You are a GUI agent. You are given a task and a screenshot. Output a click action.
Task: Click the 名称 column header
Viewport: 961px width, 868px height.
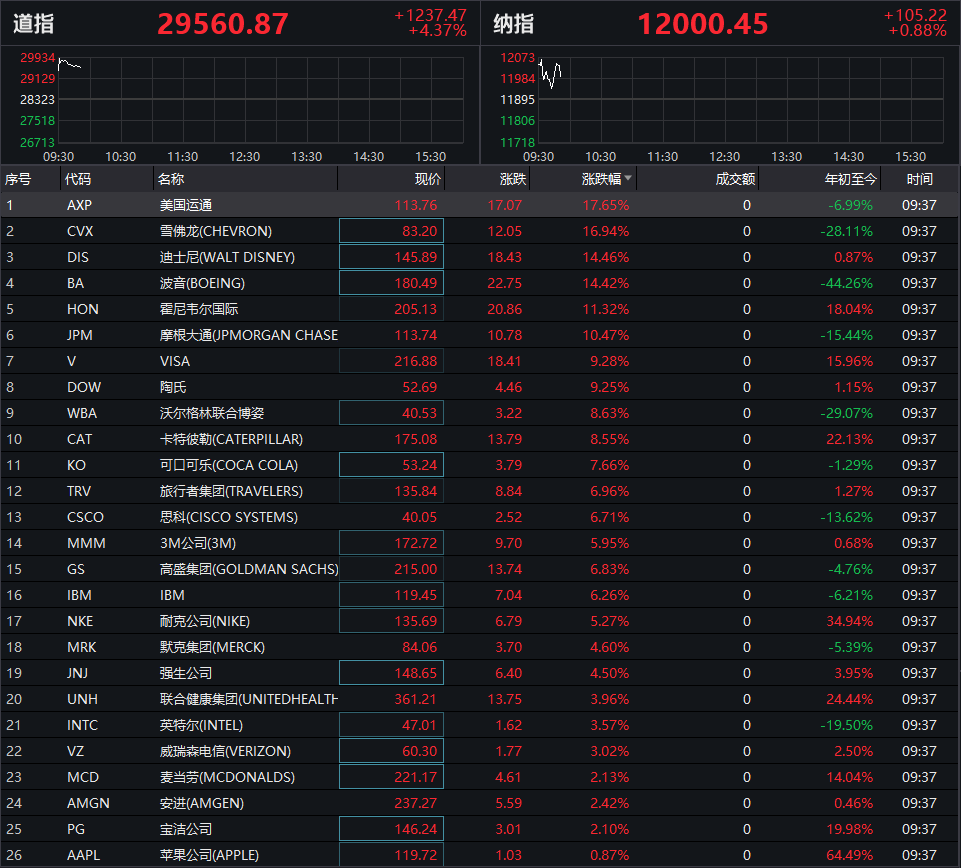click(x=171, y=179)
